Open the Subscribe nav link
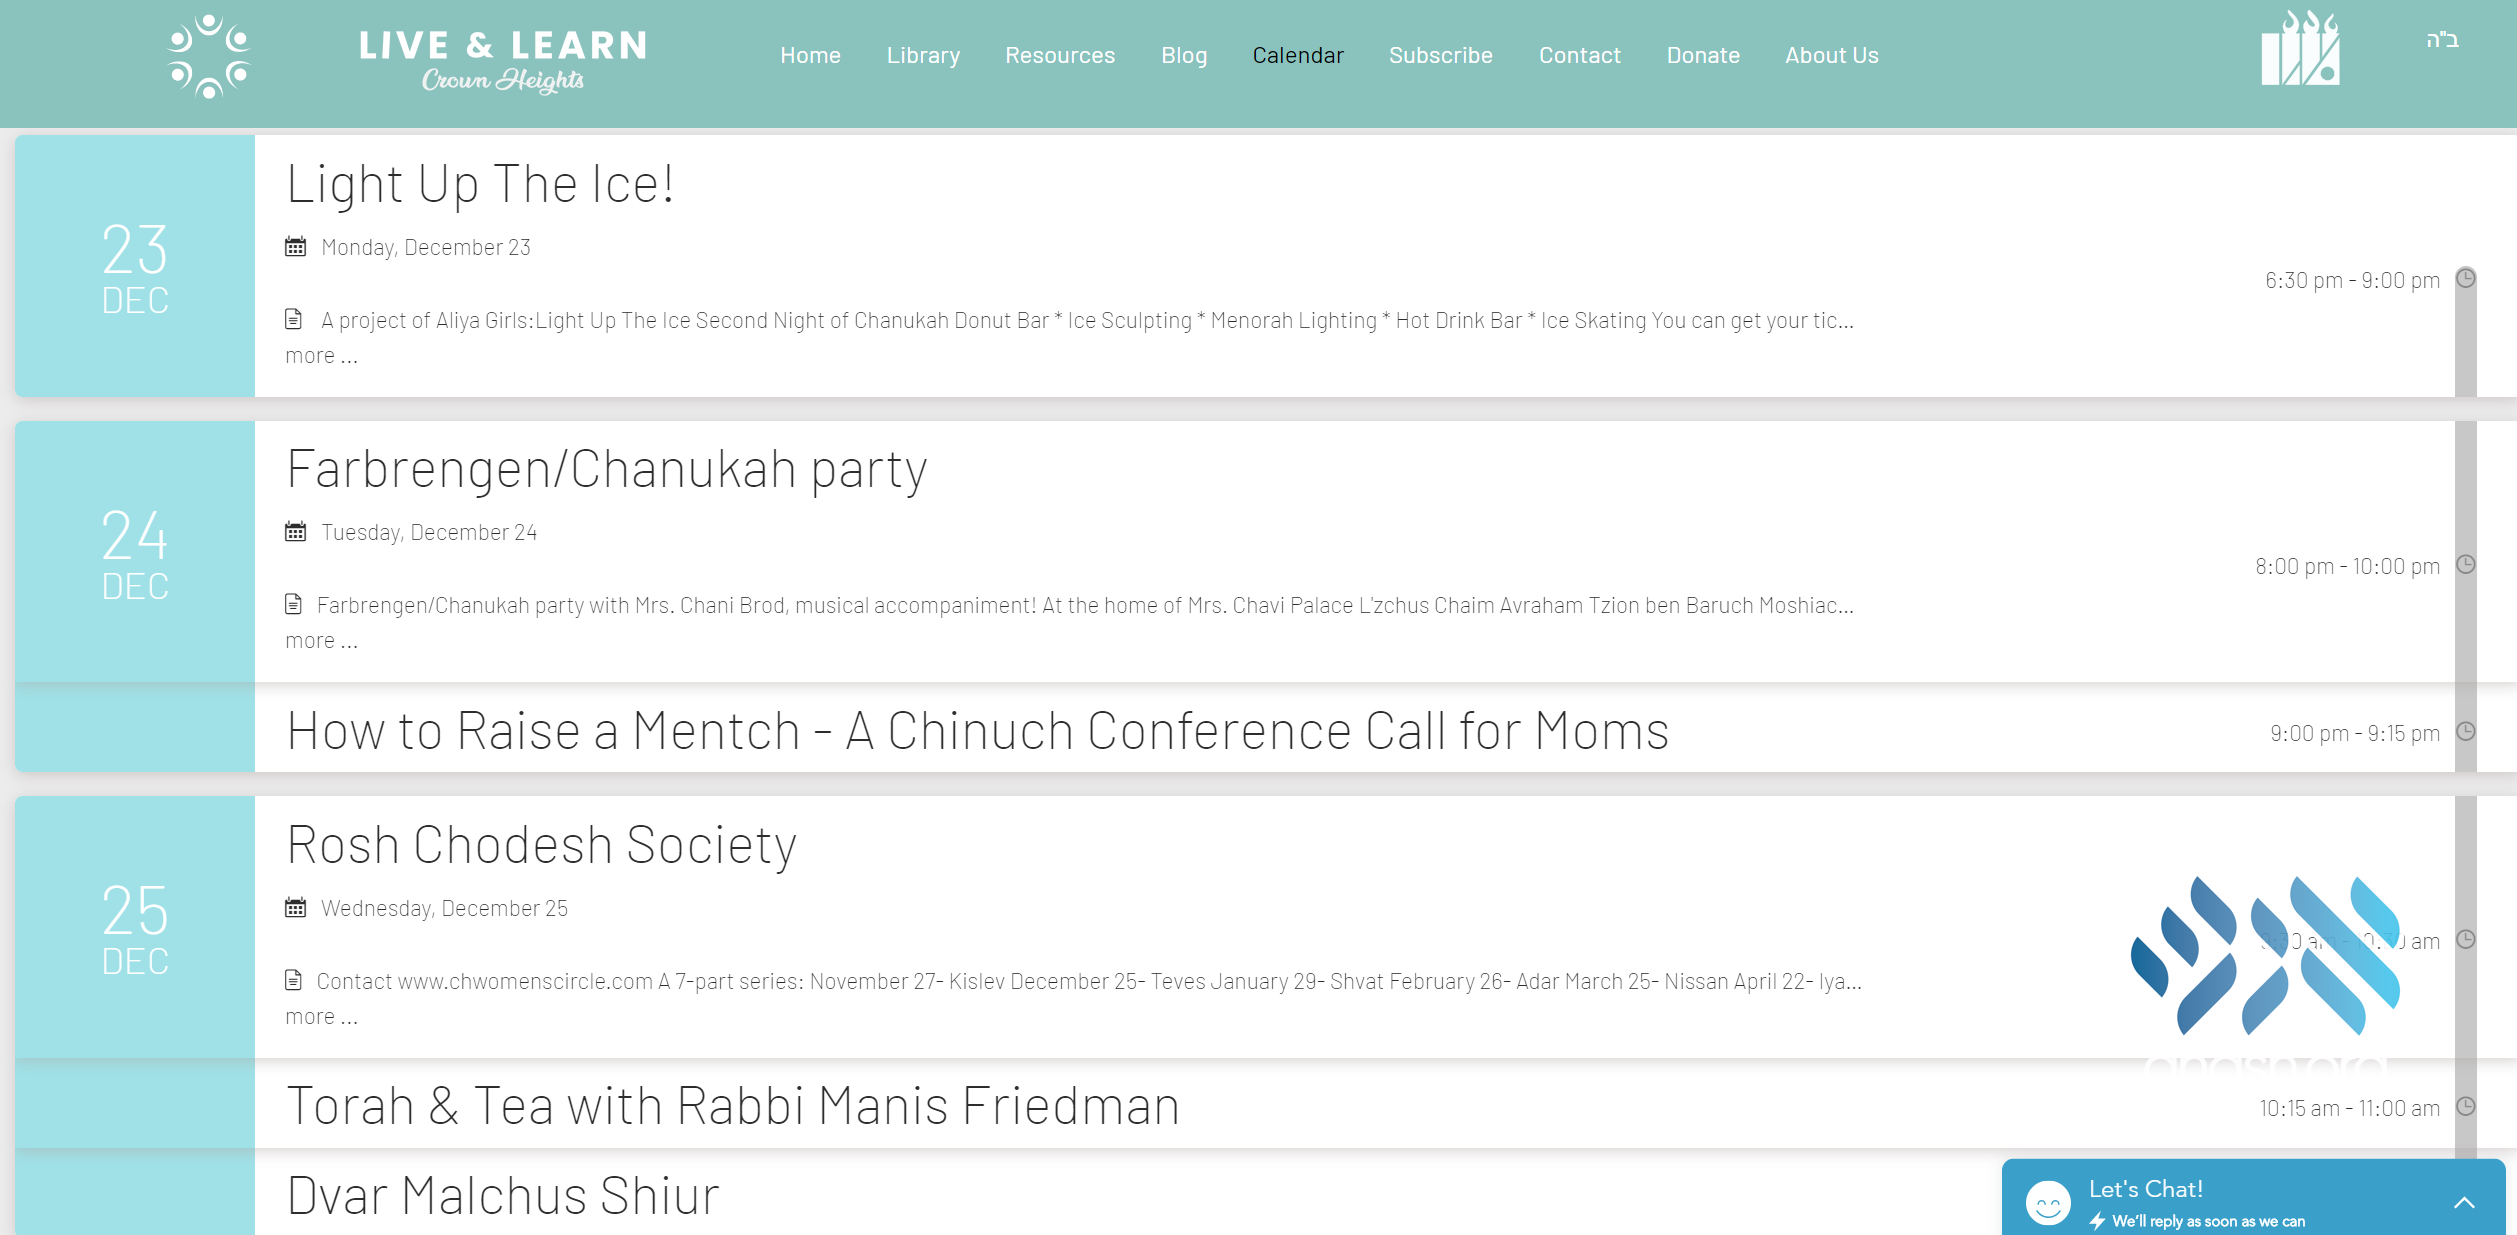The width and height of the screenshot is (2517, 1235). tap(1441, 55)
